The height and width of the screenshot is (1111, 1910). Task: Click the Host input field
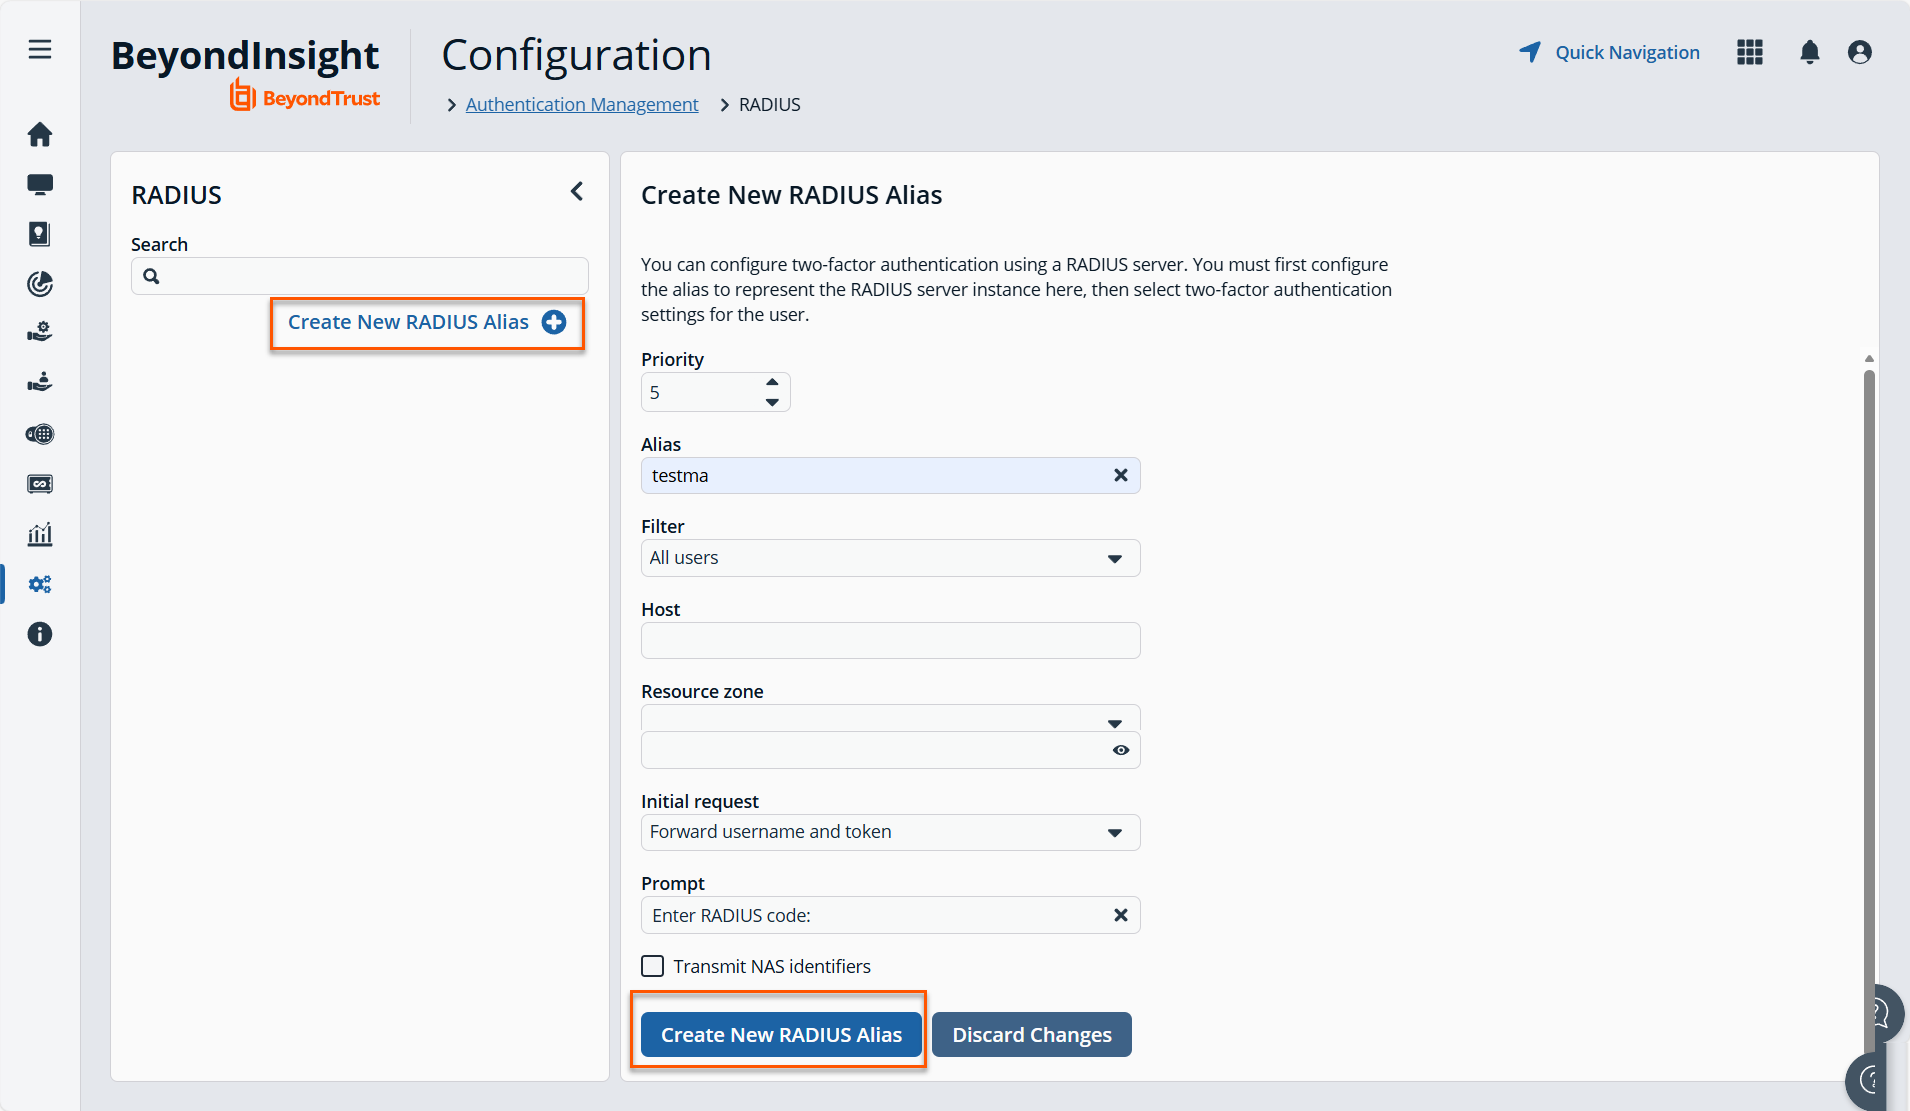coord(891,640)
